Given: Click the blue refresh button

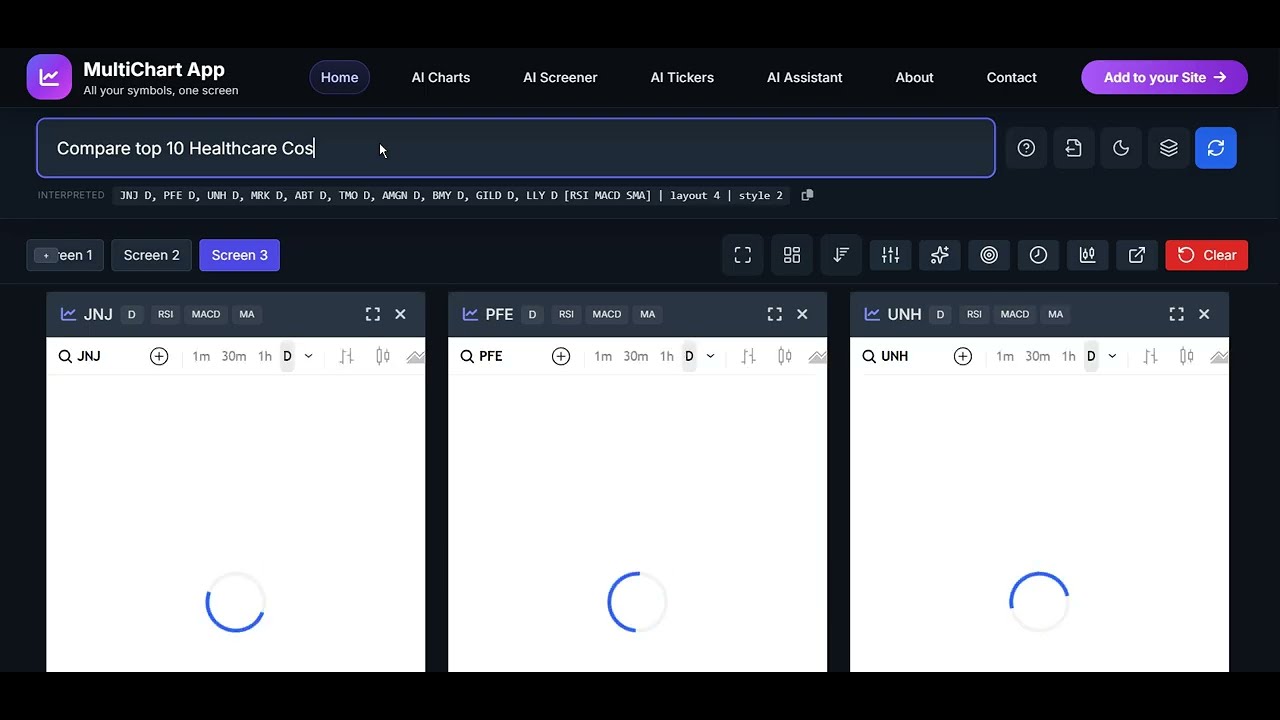Looking at the screenshot, I should (x=1216, y=148).
